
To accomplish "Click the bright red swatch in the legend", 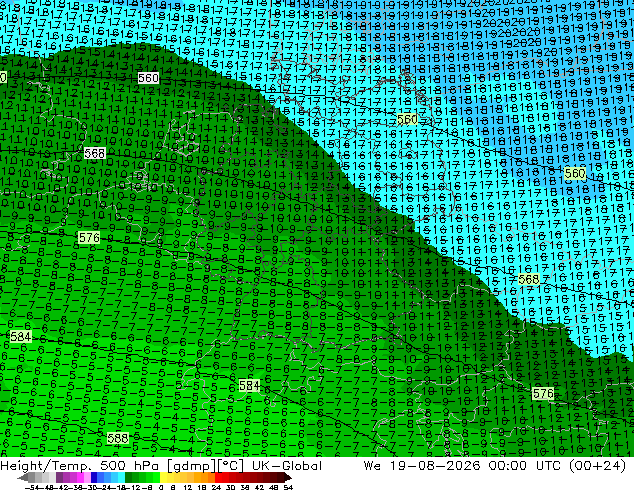I will 218,478.
